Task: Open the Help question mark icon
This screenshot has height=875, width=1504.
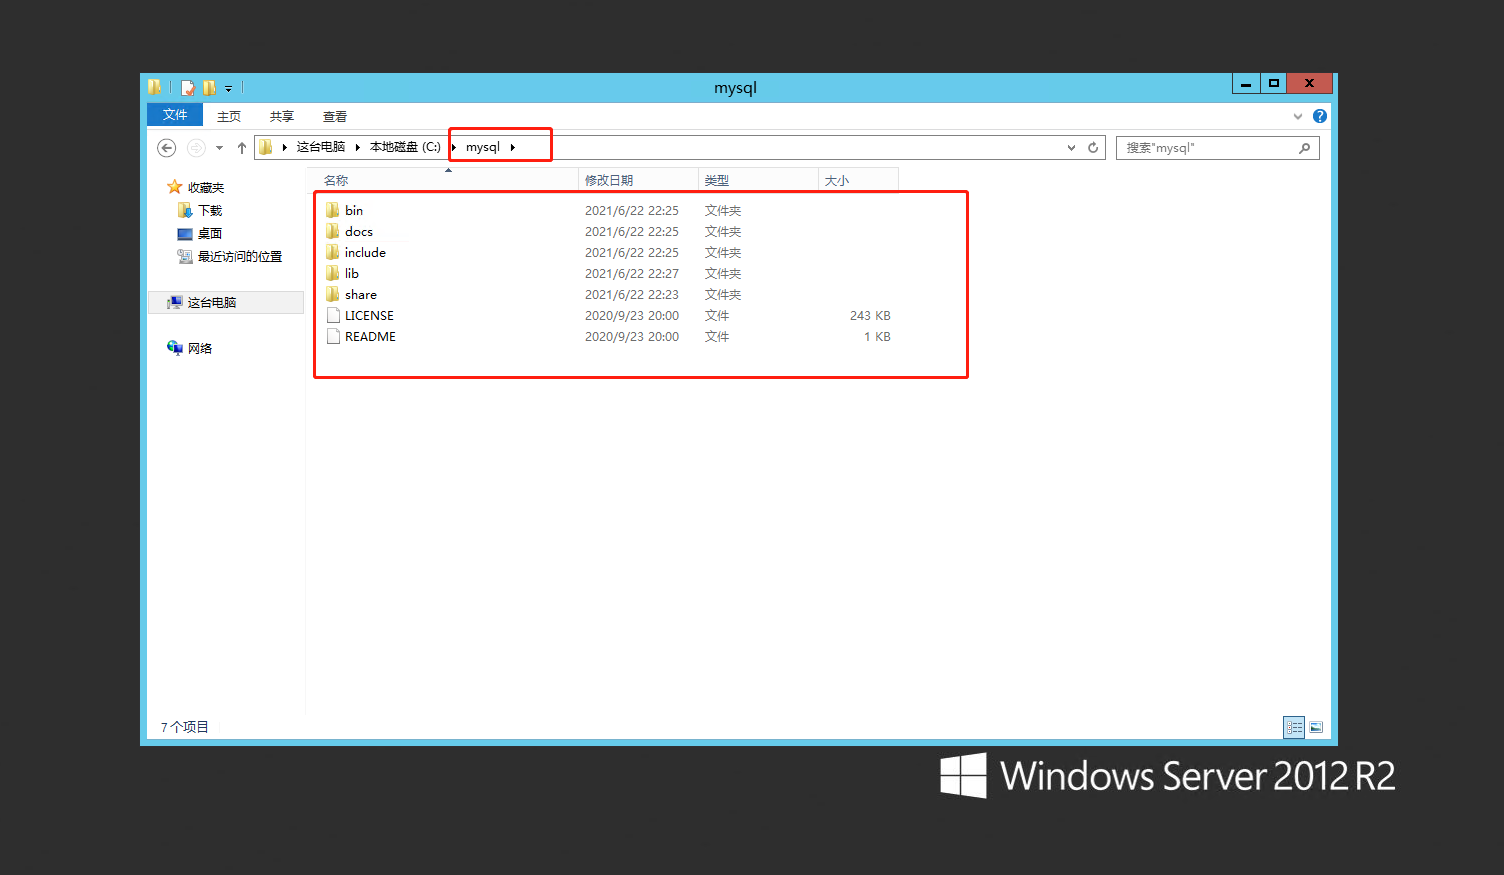Action: 1319,115
